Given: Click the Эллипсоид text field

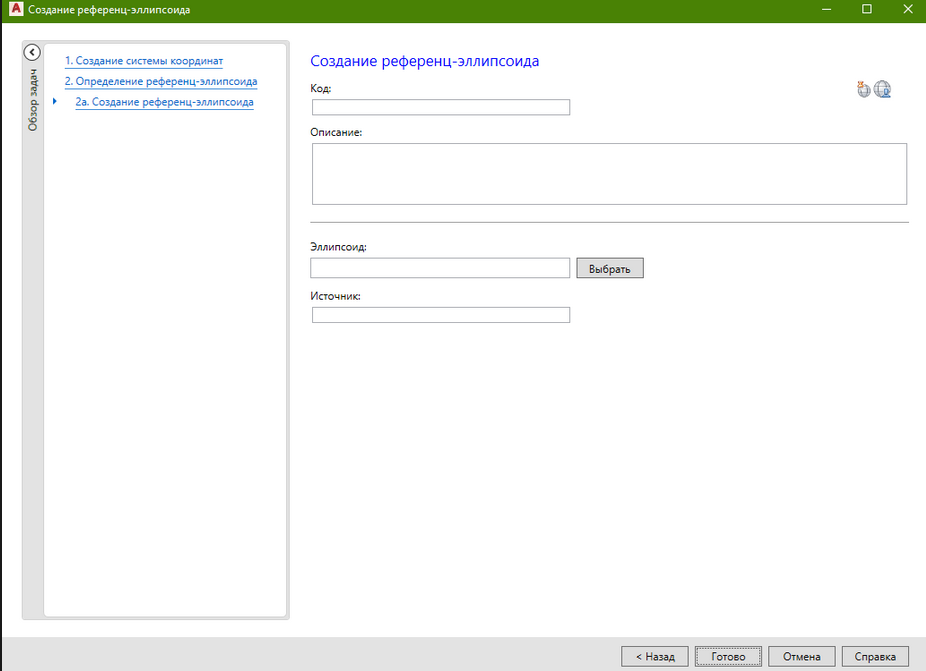Looking at the screenshot, I should (440, 268).
